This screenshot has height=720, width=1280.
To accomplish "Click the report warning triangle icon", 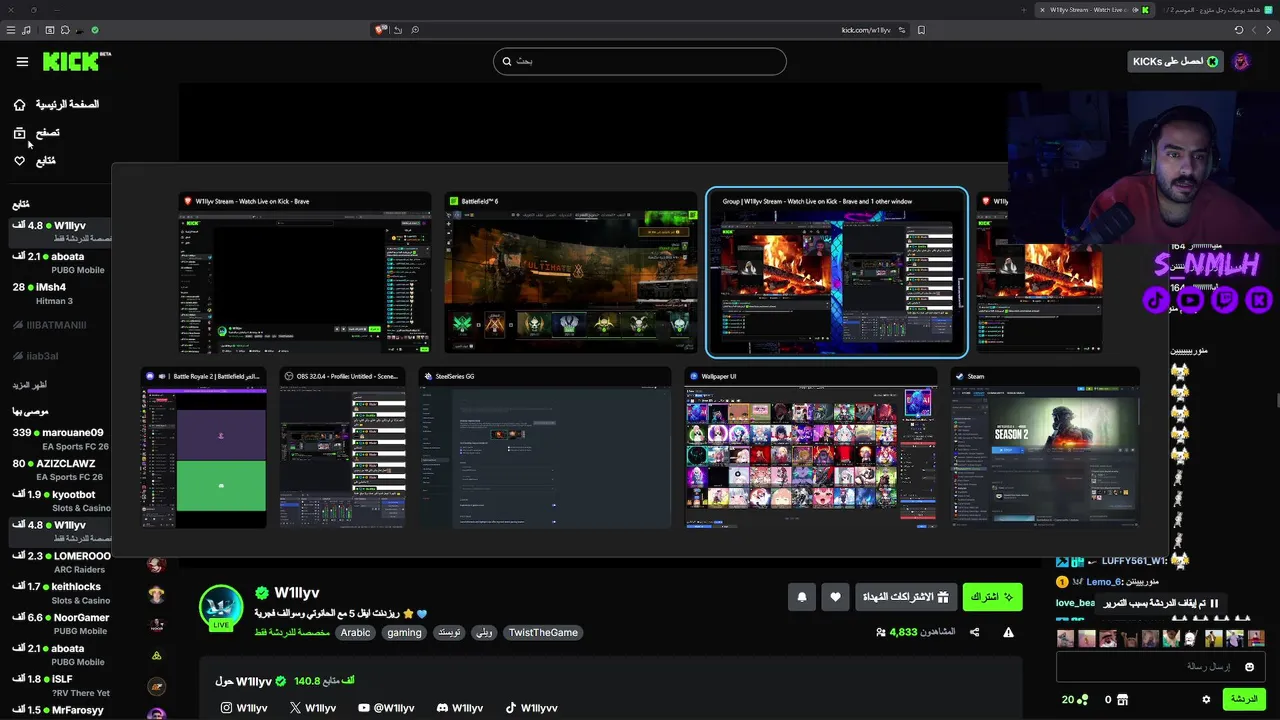I will (x=1008, y=632).
